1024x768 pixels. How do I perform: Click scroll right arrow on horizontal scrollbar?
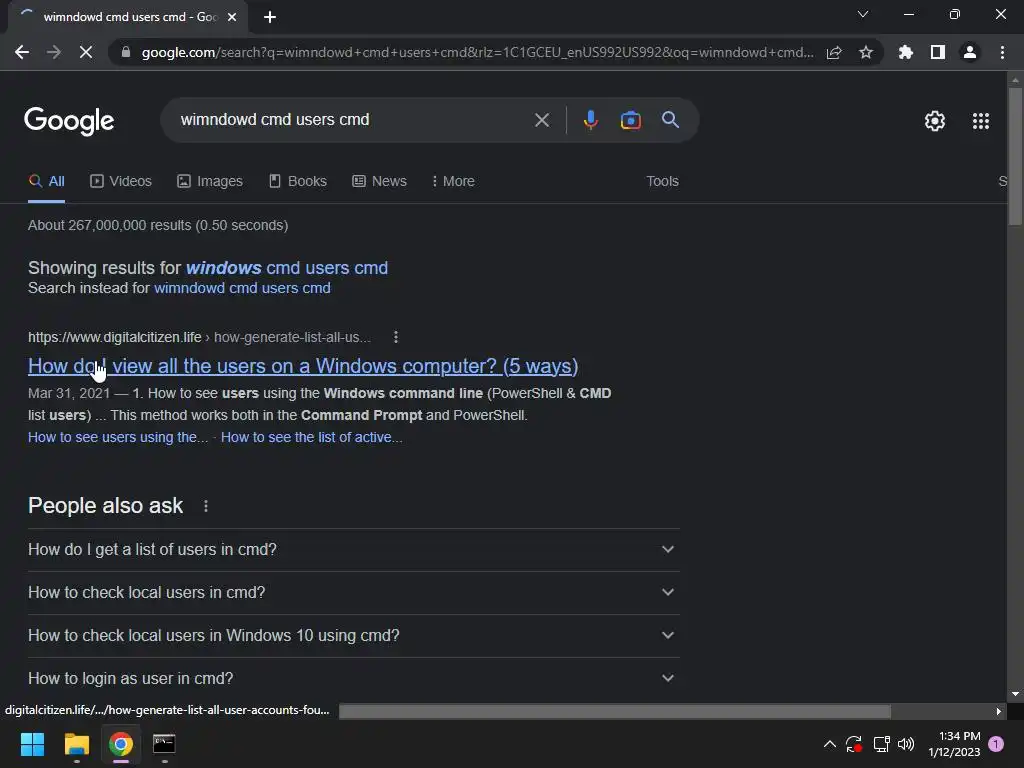[998, 712]
